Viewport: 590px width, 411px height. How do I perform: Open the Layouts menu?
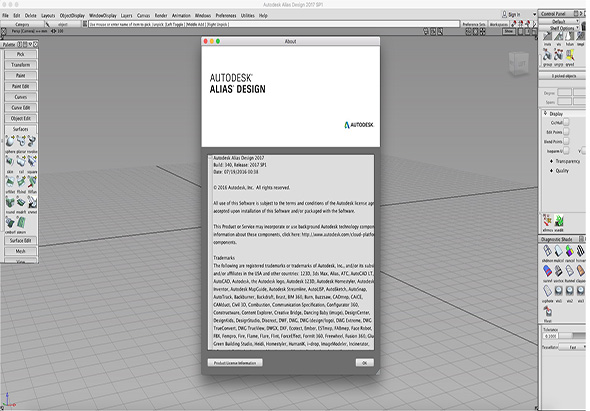[x=48, y=15]
